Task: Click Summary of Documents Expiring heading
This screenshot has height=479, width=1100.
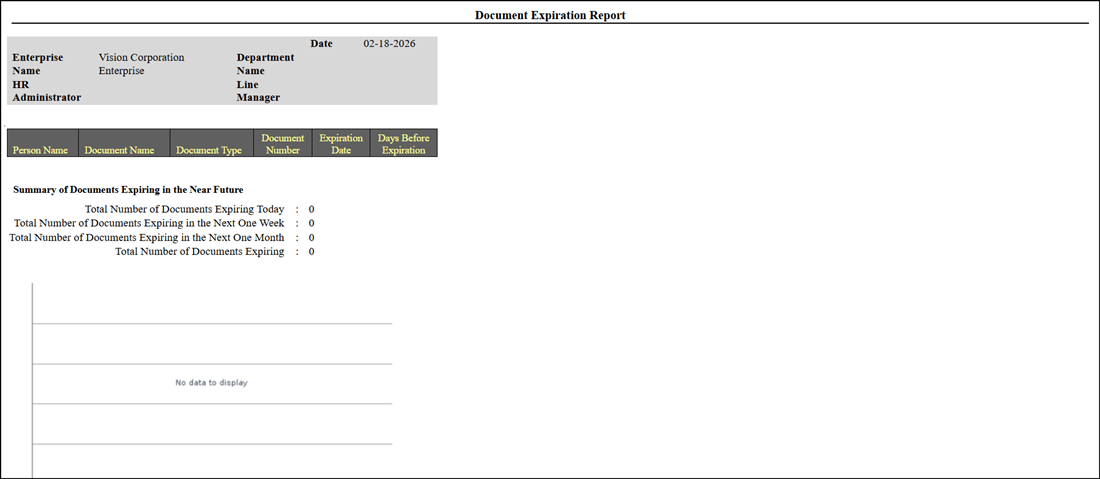Action: pos(128,189)
